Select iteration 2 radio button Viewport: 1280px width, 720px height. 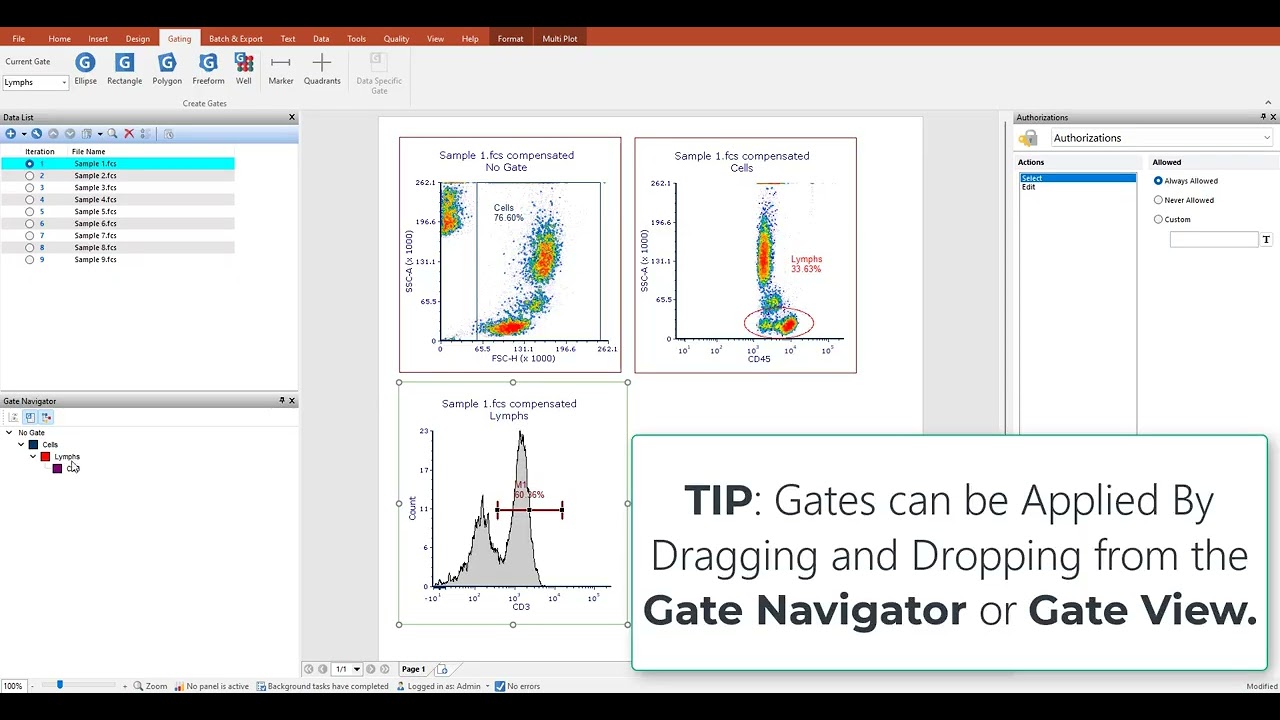point(29,176)
